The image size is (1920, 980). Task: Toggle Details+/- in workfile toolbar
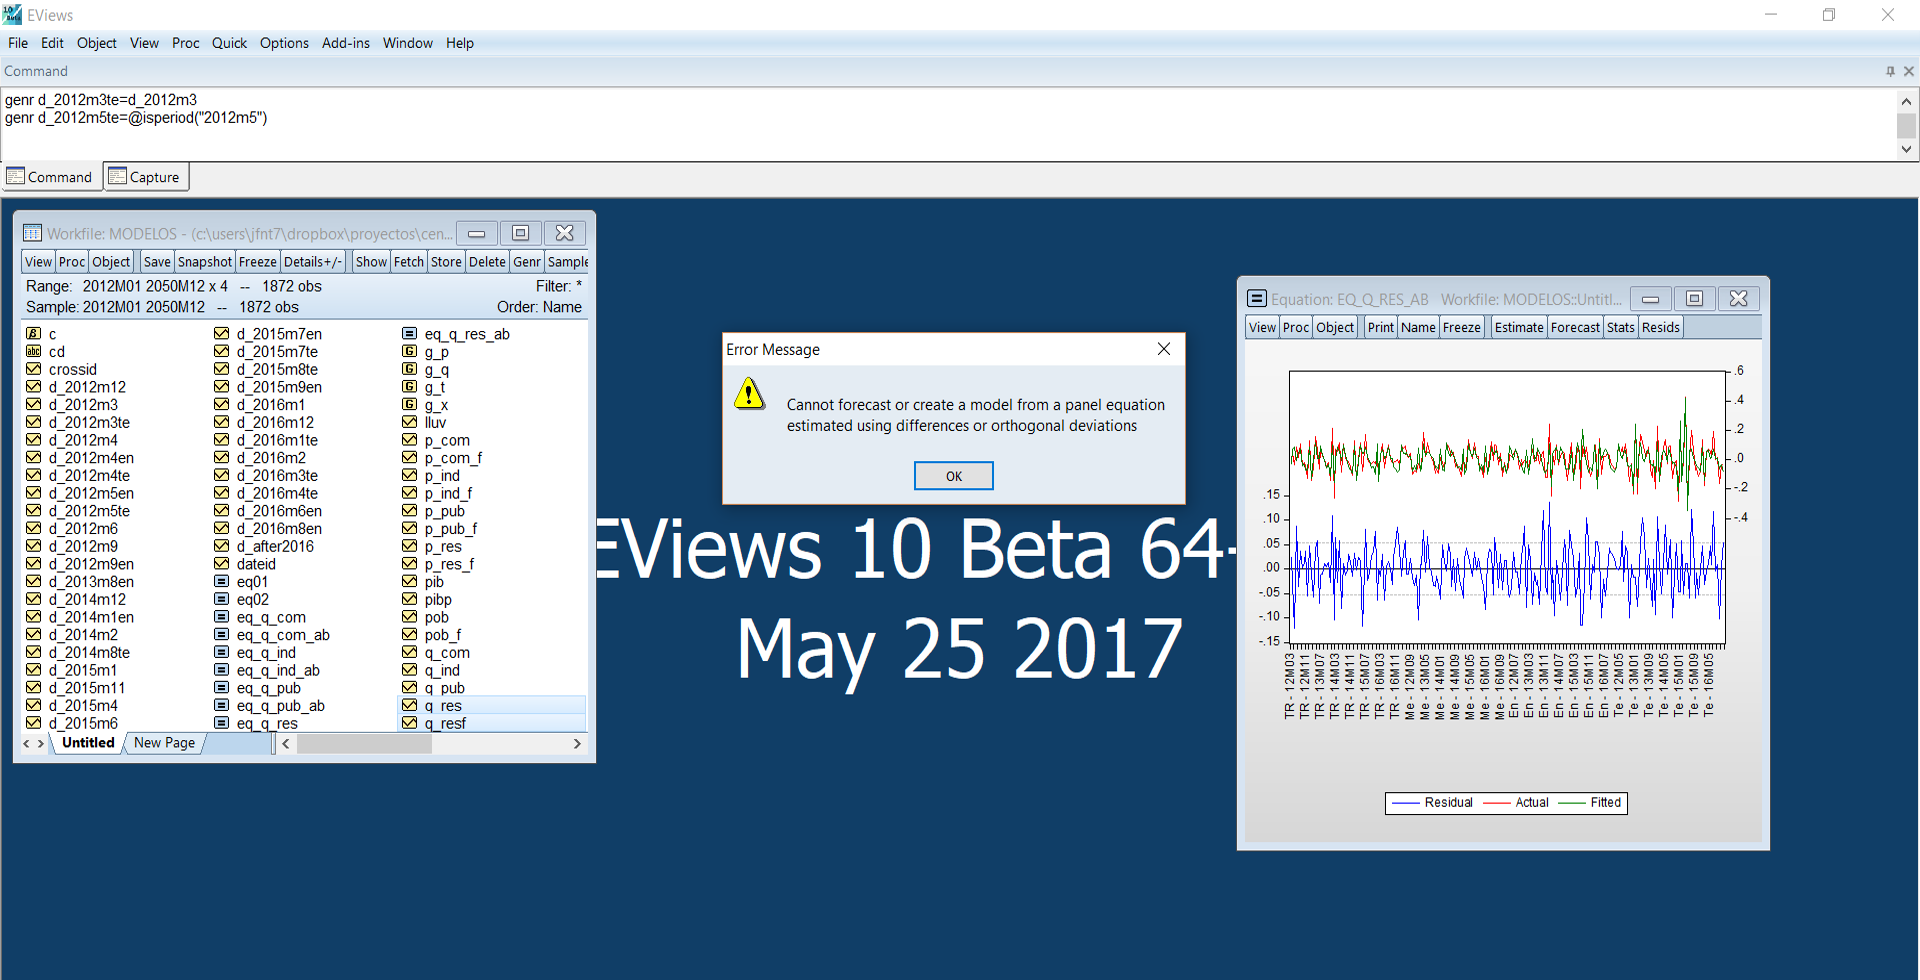click(312, 262)
